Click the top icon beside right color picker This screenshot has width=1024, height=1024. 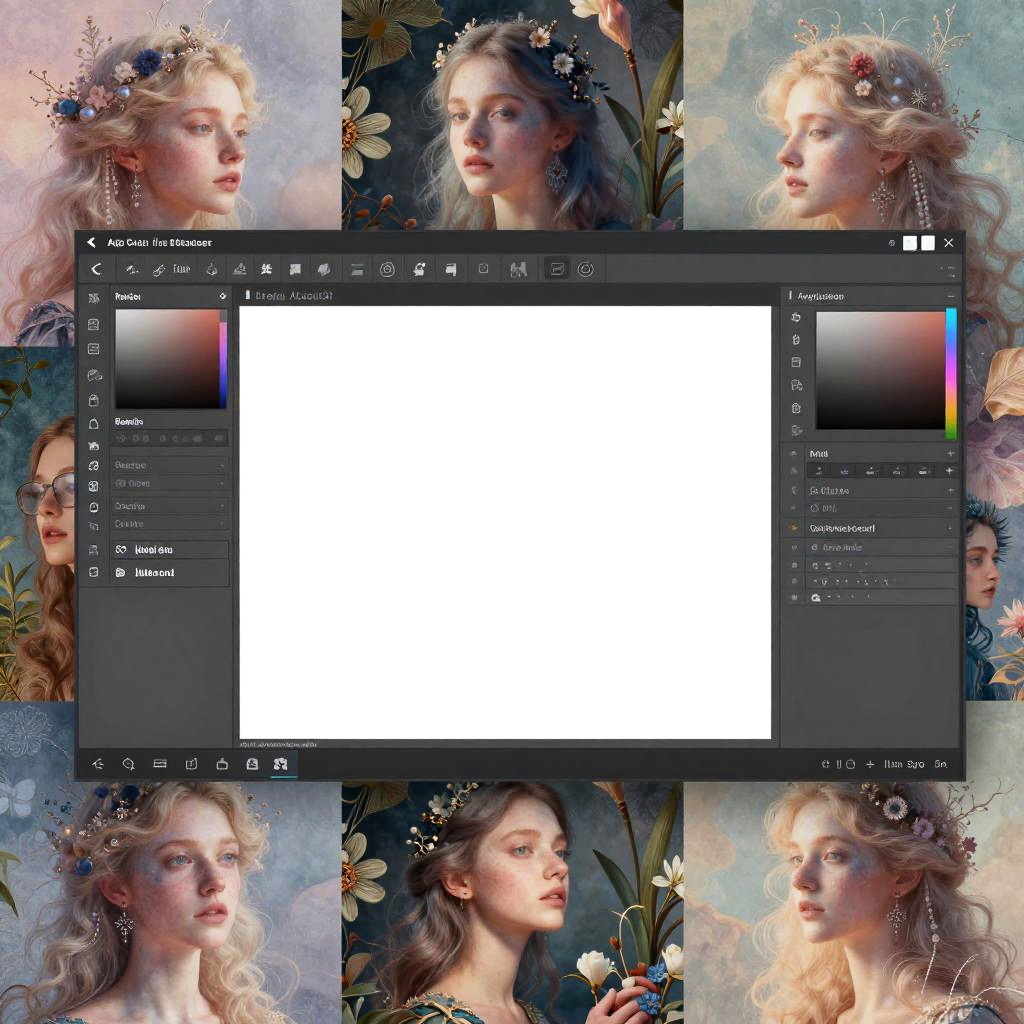[796, 317]
